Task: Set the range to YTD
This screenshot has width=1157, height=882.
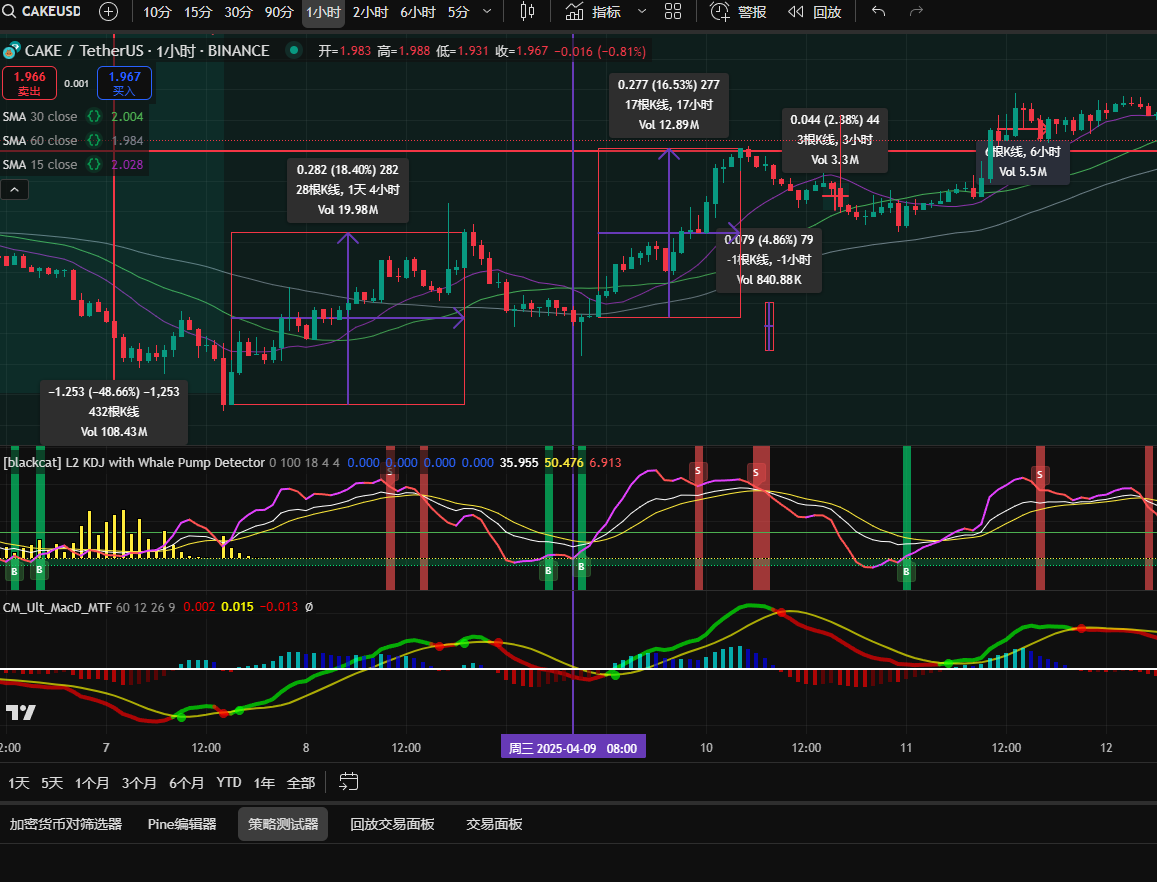Action: pyautogui.click(x=229, y=782)
